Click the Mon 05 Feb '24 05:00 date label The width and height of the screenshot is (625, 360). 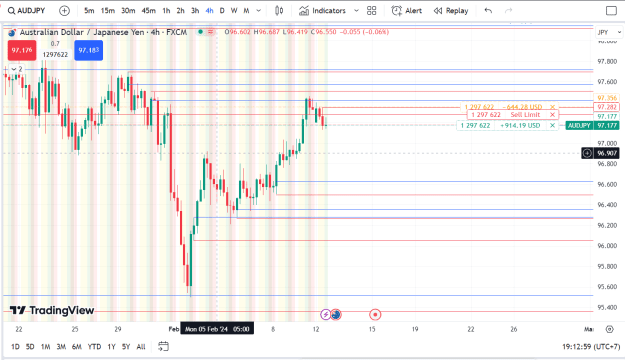tap(217, 329)
